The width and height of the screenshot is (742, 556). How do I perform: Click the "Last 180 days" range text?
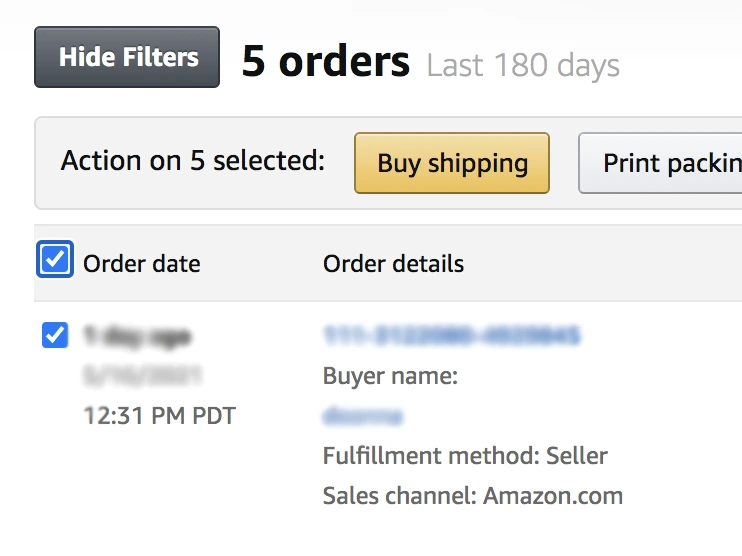tap(522, 66)
